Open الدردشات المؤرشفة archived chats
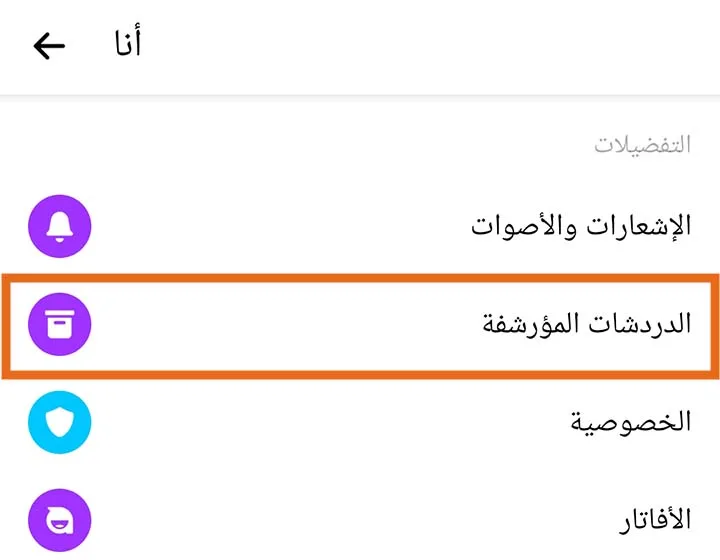Image resolution: width=720 pixels, height=560 pixels. [x=588, y=324]
